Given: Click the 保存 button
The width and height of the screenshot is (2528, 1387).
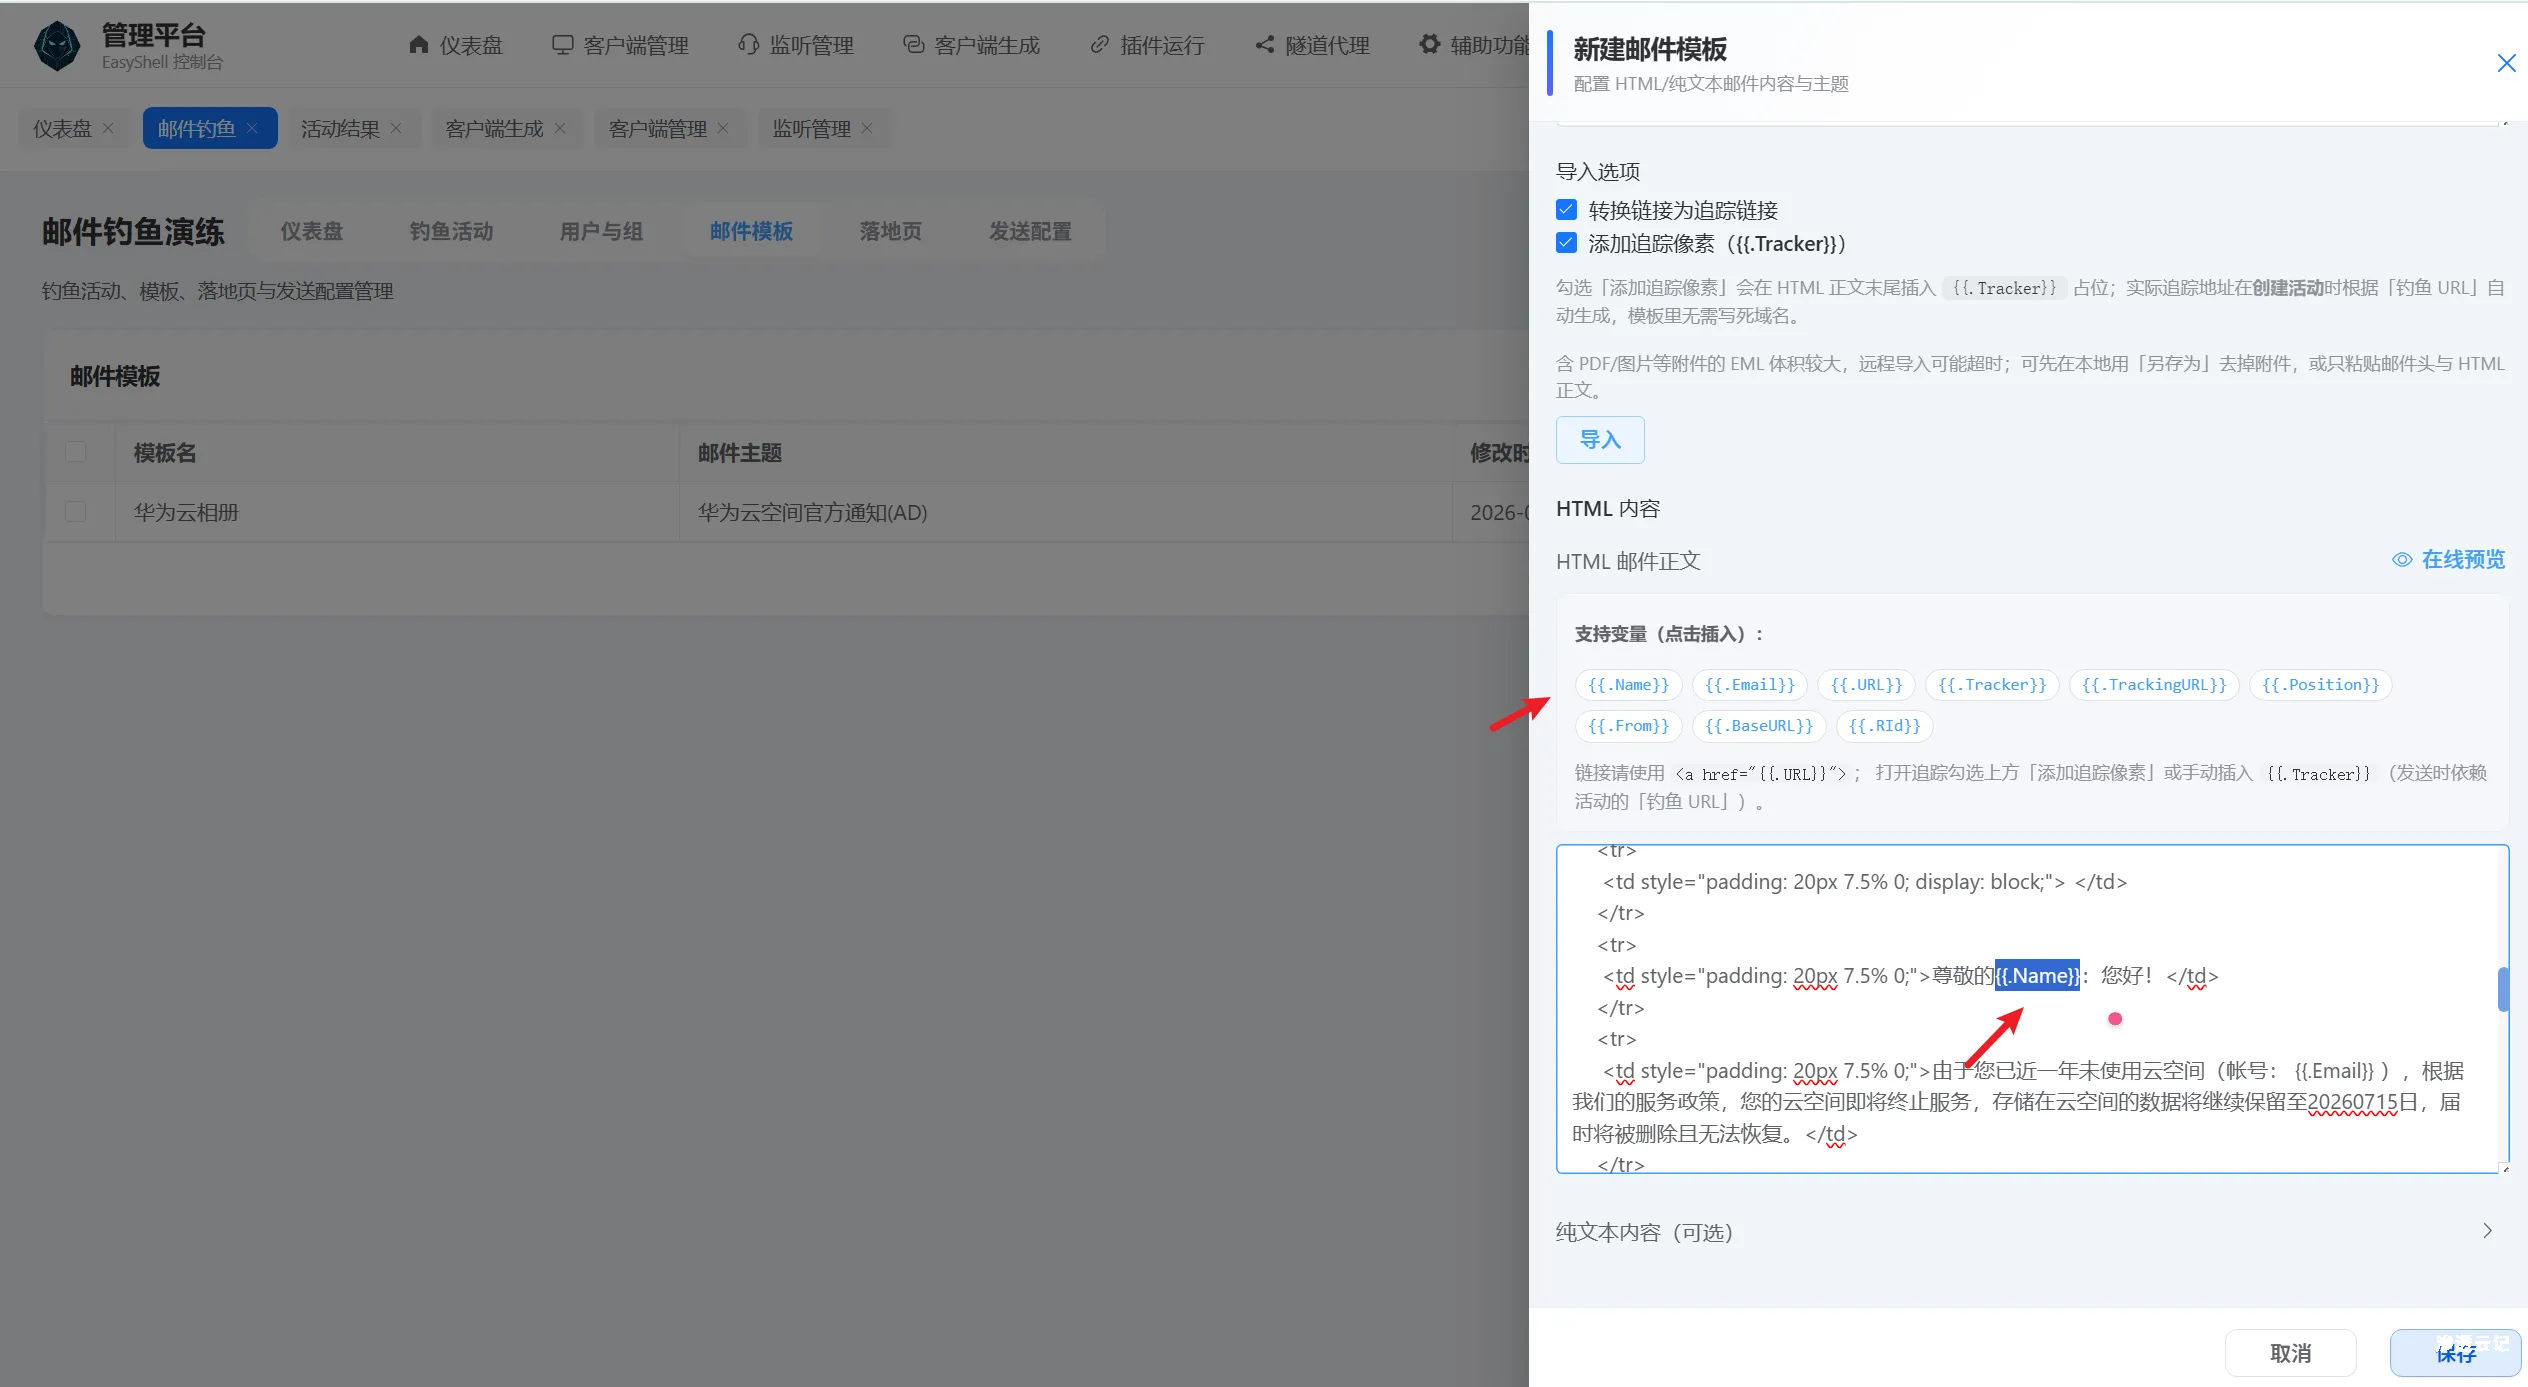Looking at the screenshot, I should (2456, 1353).
